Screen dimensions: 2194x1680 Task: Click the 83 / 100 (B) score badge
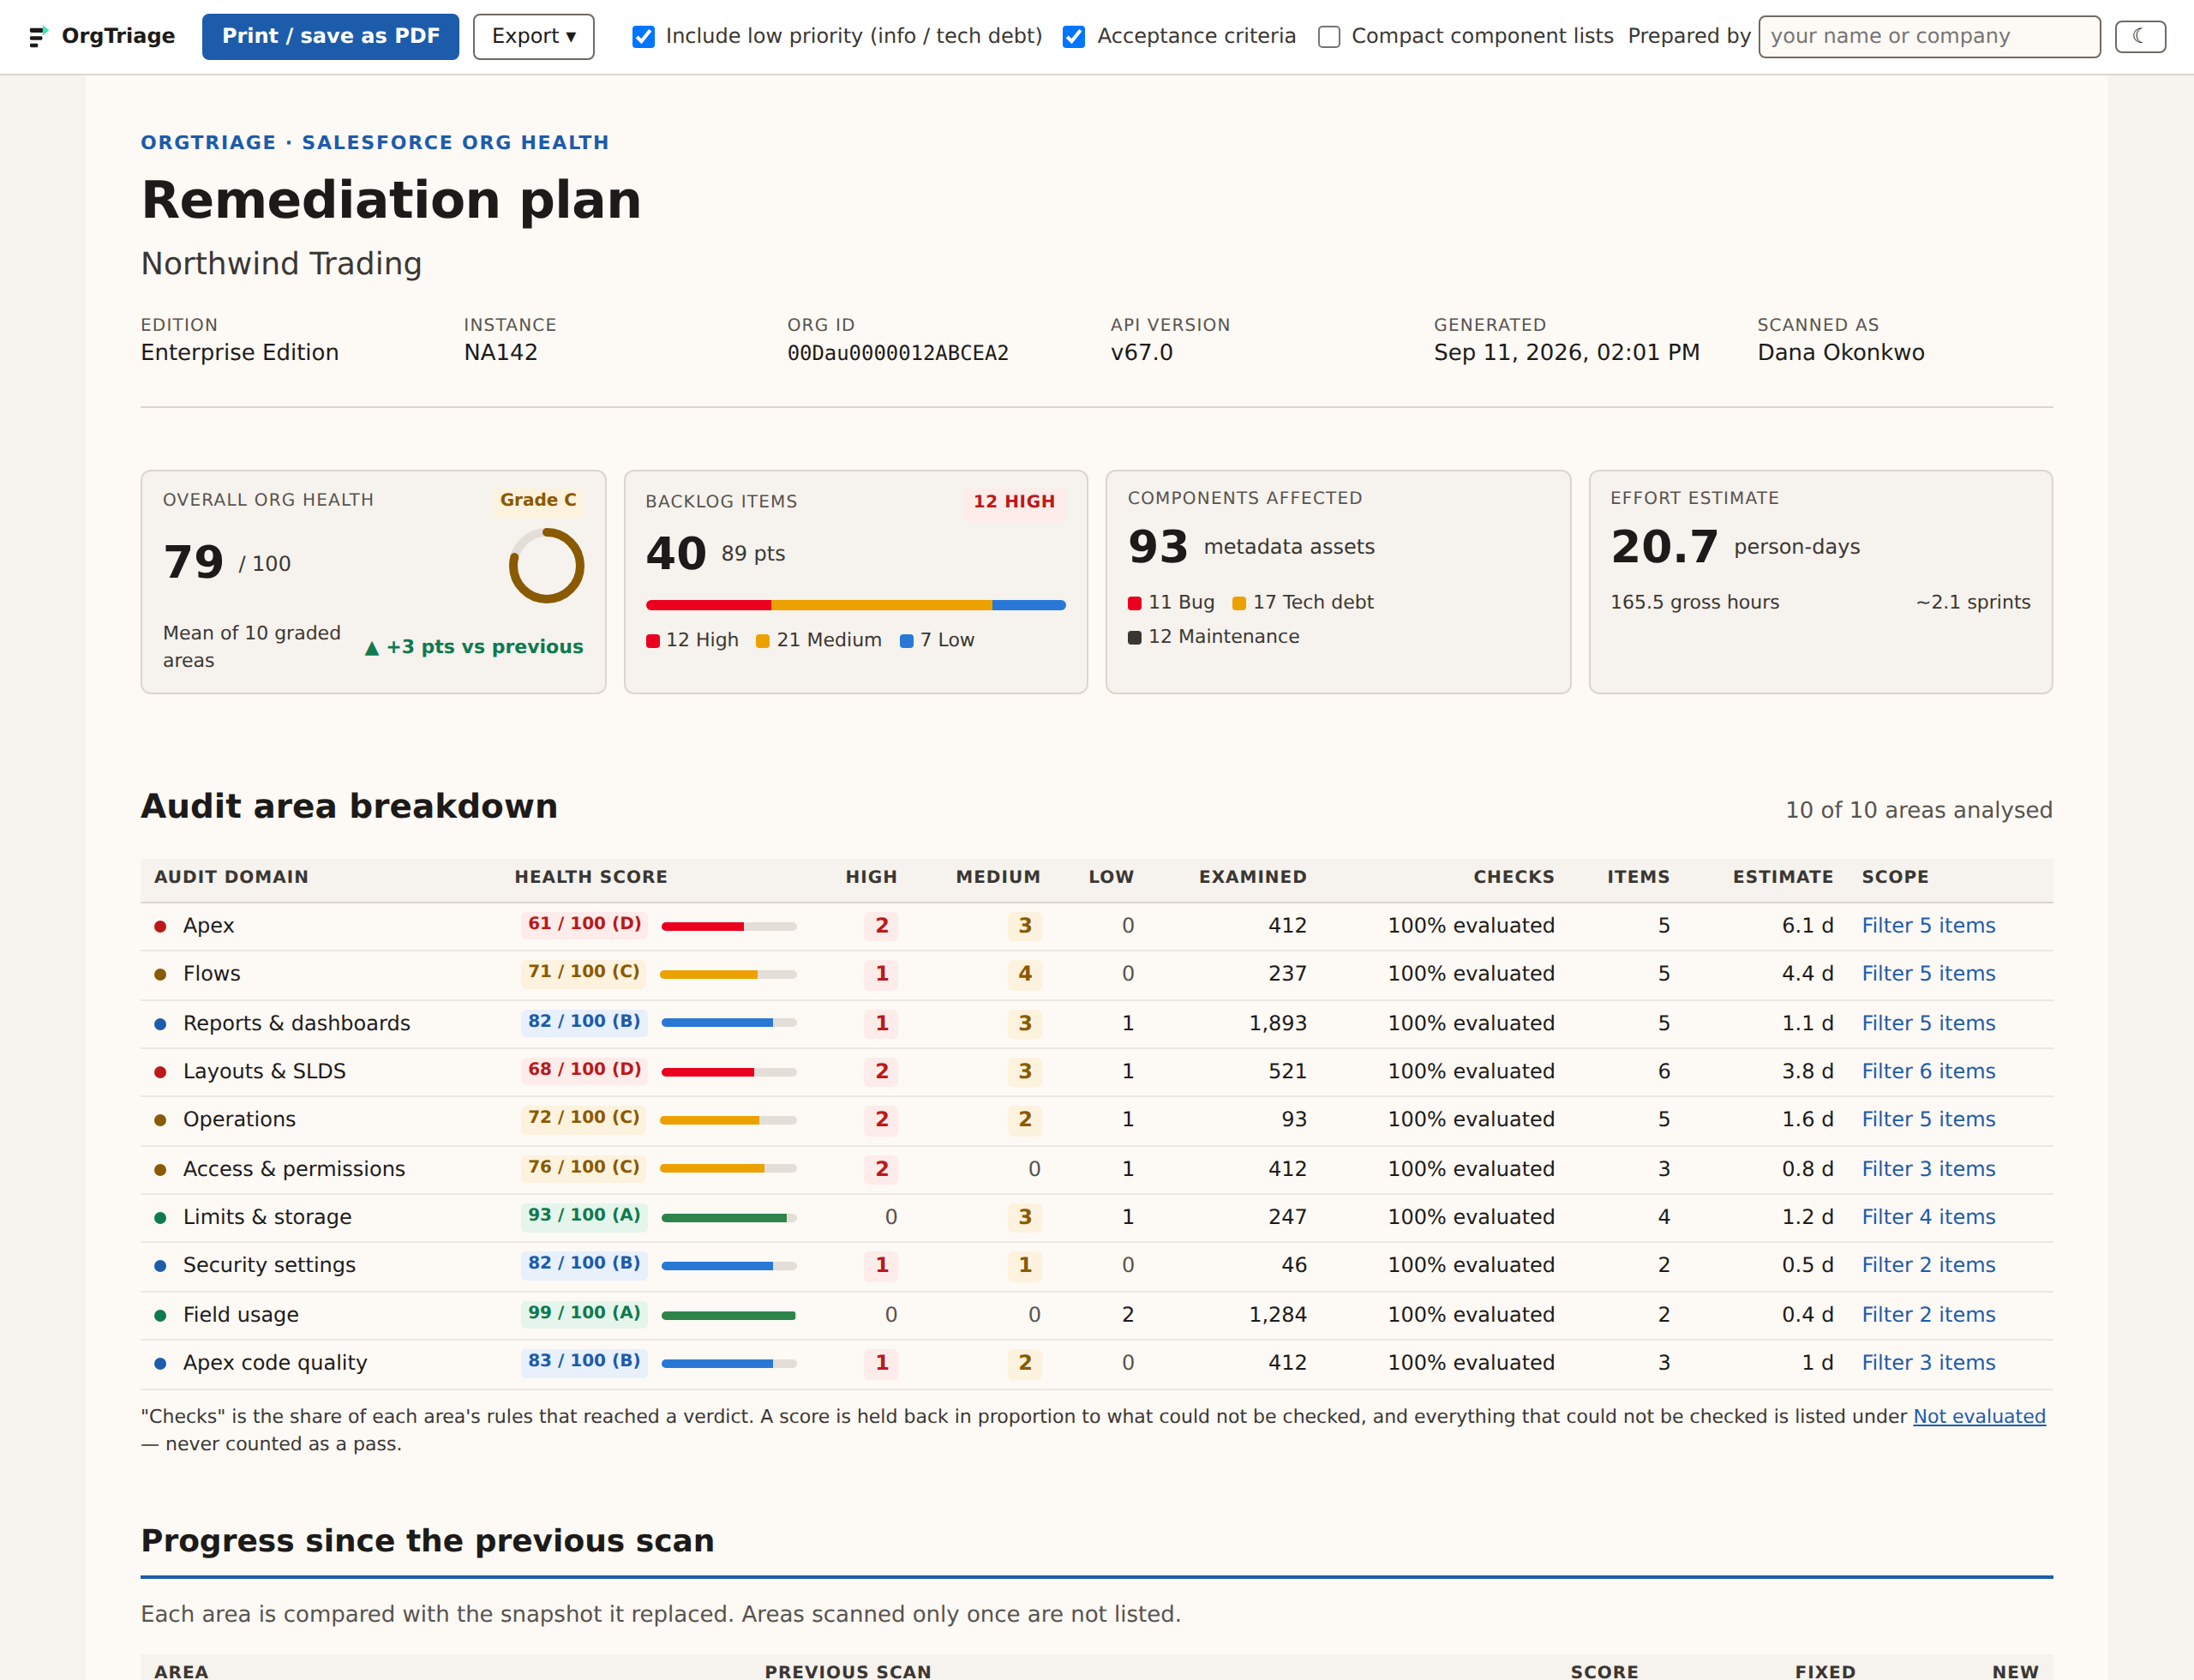[x=585, y=1362]
